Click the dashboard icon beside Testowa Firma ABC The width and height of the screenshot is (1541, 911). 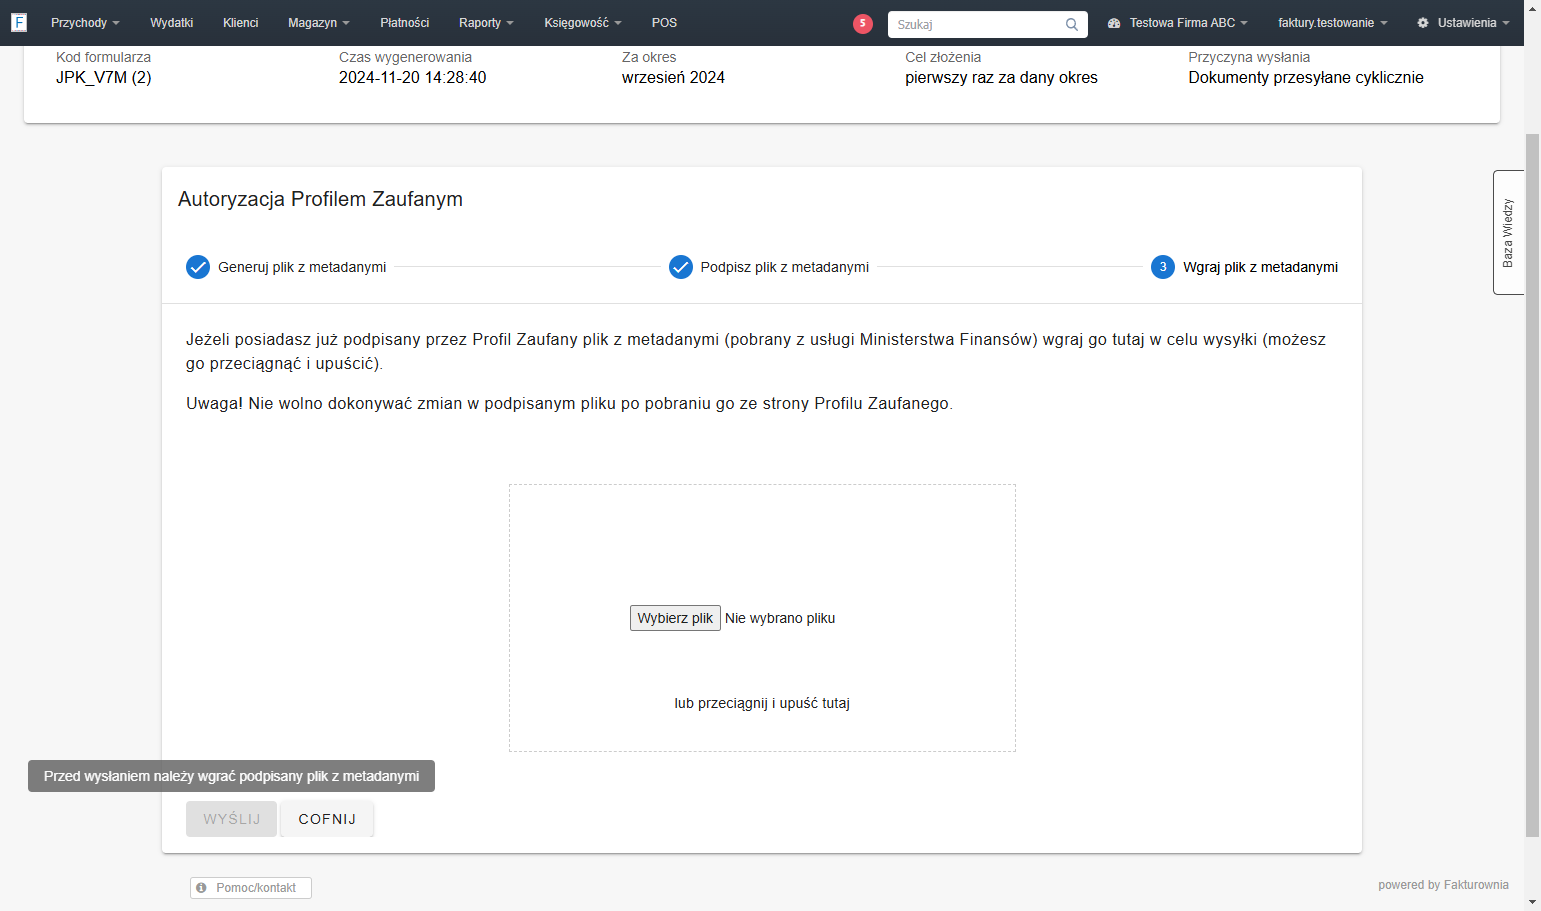pos(1114,23)
